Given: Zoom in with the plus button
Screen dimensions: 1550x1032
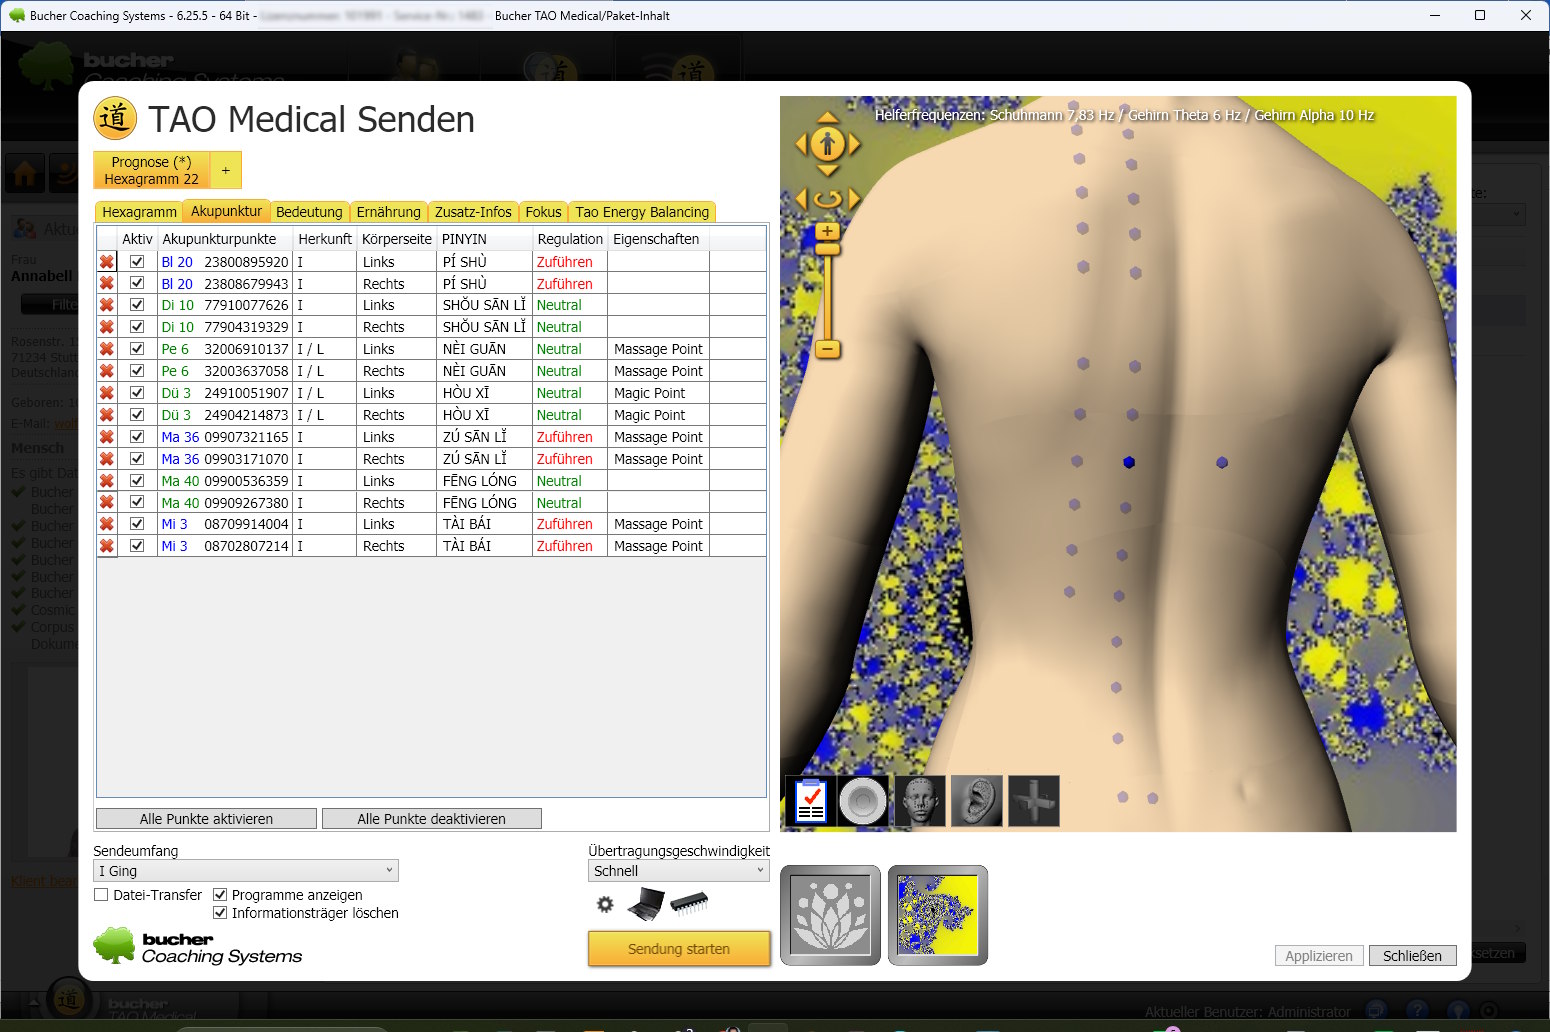Looking at the screenshot, I should pos(827,231).
